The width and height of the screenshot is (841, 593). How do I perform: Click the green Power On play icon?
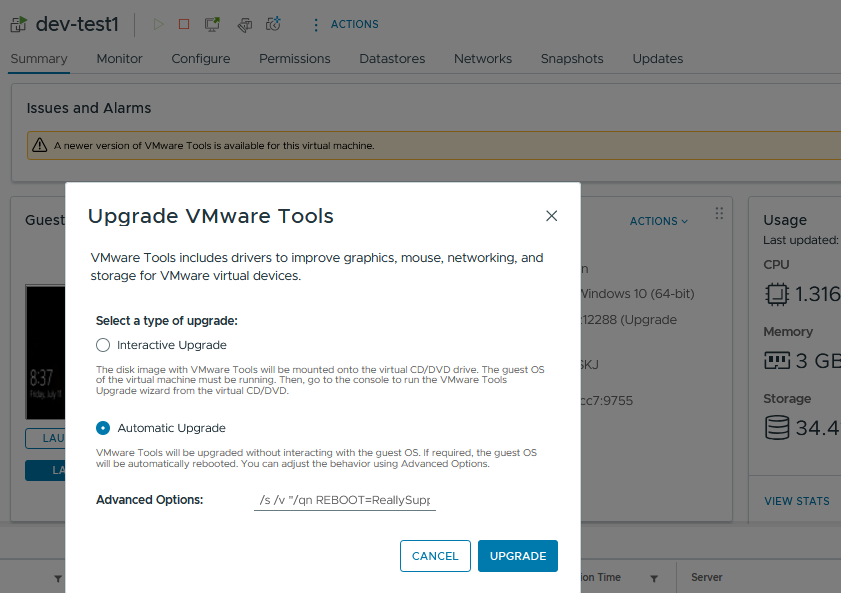(x=158, y=24)
